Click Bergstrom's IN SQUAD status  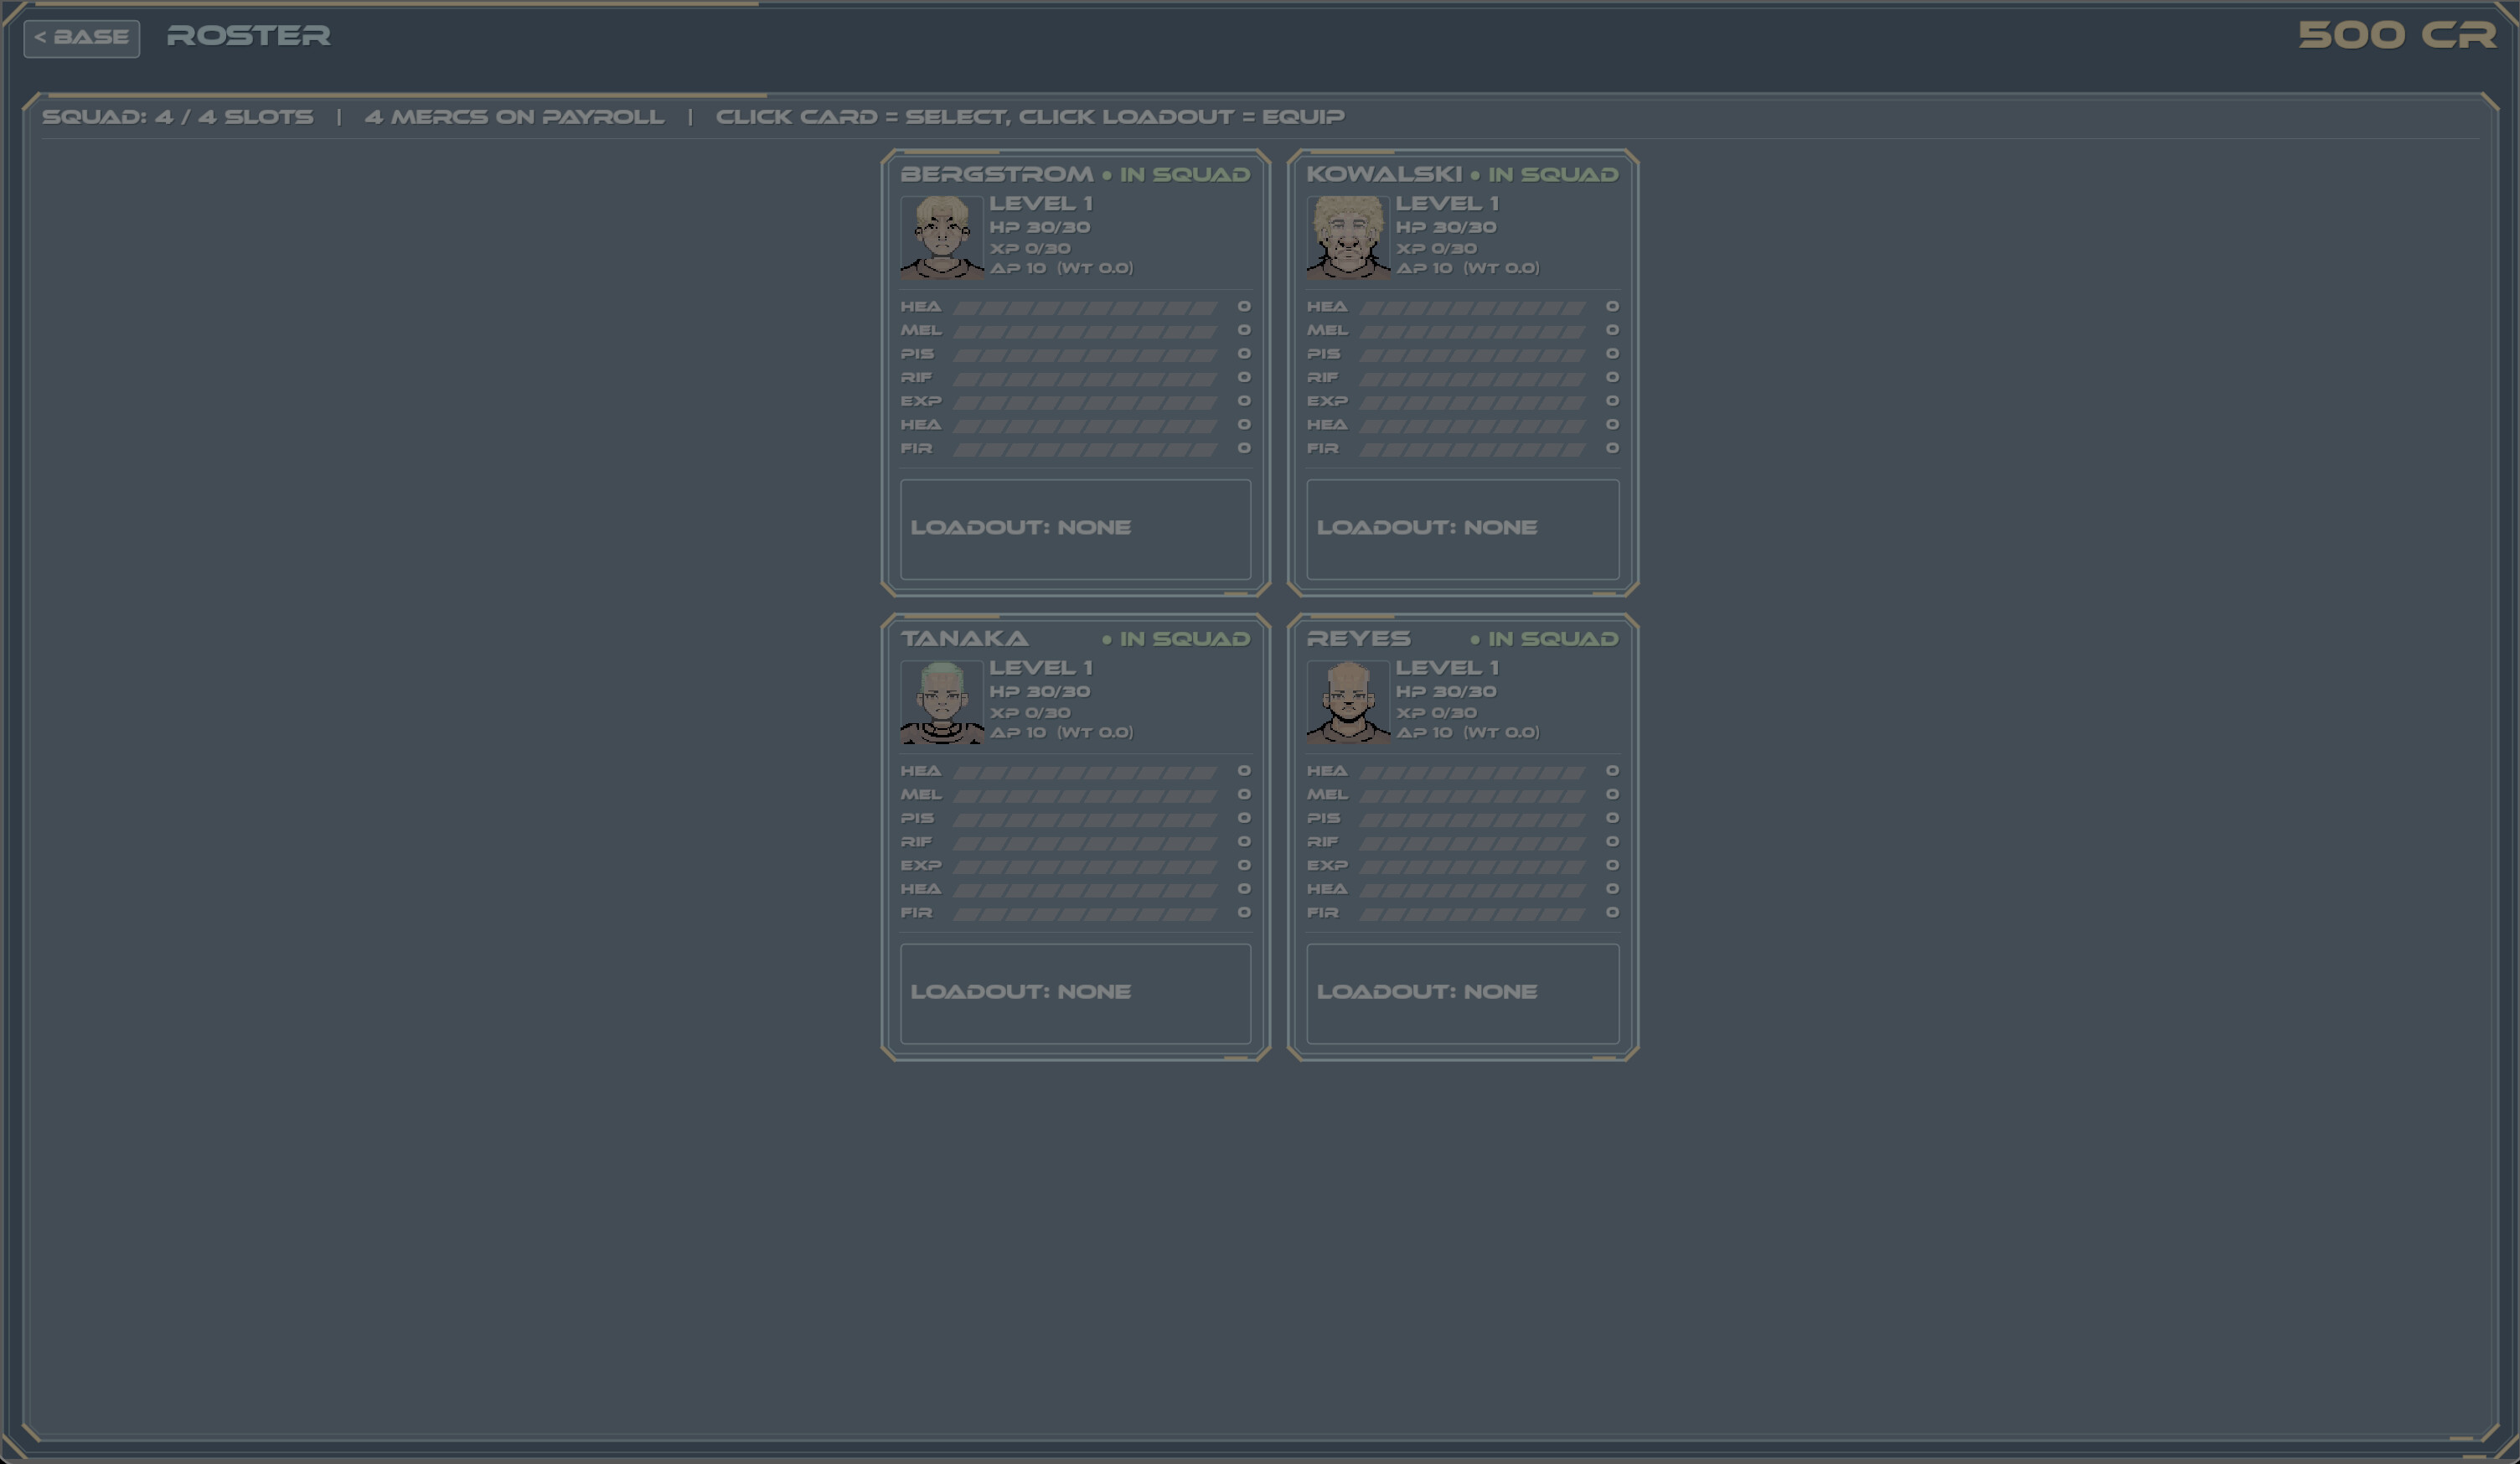coord(1176,174)
